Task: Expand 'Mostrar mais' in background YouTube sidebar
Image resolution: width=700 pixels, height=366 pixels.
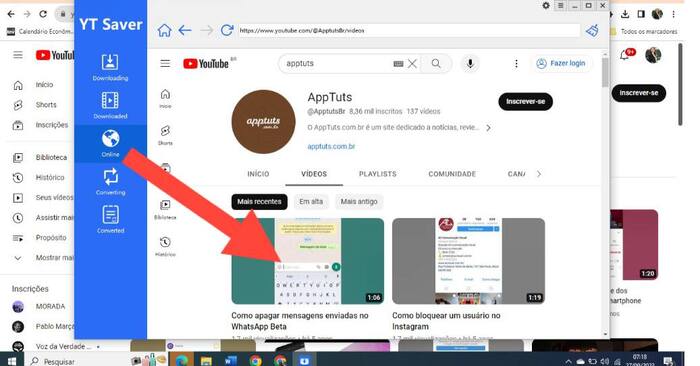Action: (43, 258)
